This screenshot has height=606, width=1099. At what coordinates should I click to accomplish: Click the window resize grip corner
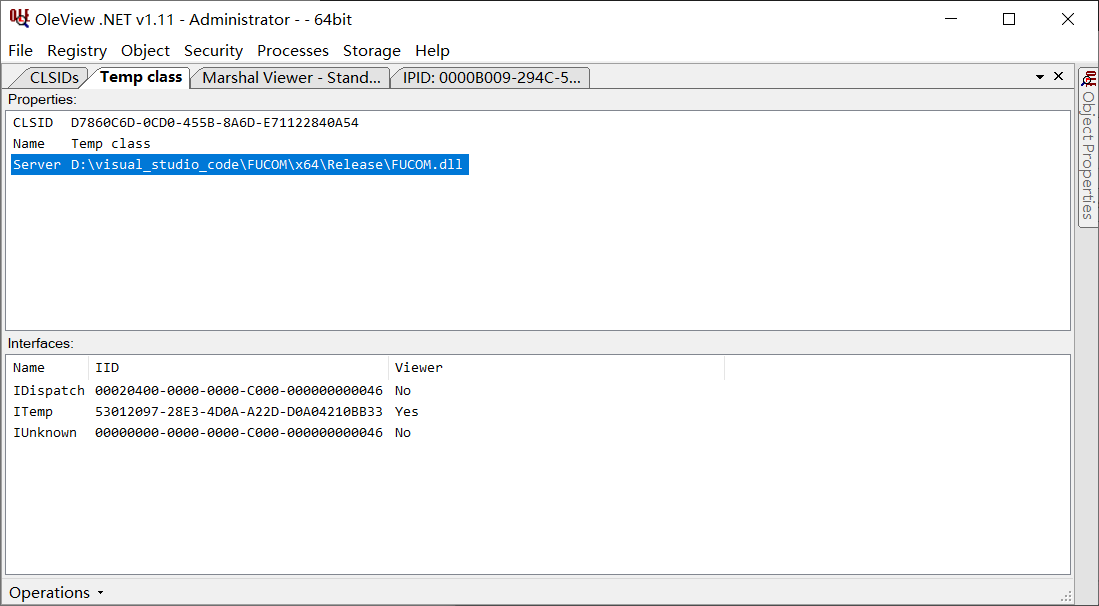(x=1066, y=595)
